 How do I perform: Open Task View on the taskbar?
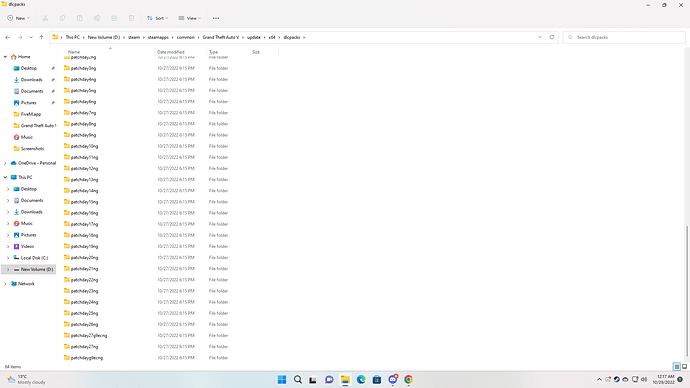click(313, 380)
